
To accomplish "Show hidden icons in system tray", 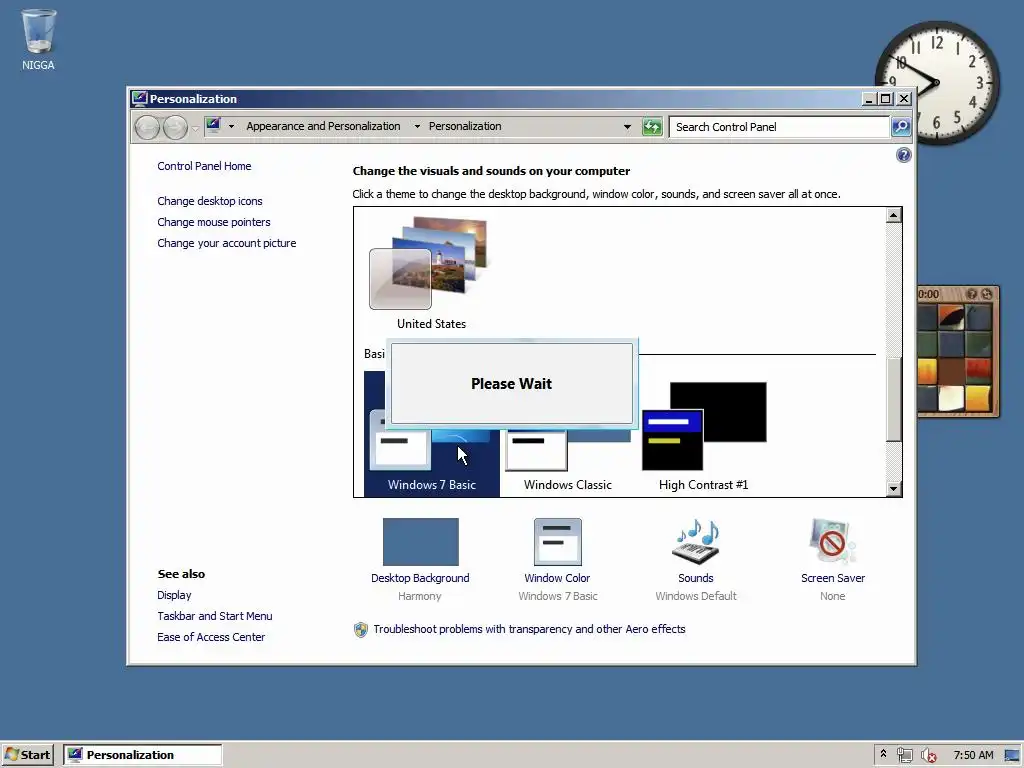I will (883, 754).
